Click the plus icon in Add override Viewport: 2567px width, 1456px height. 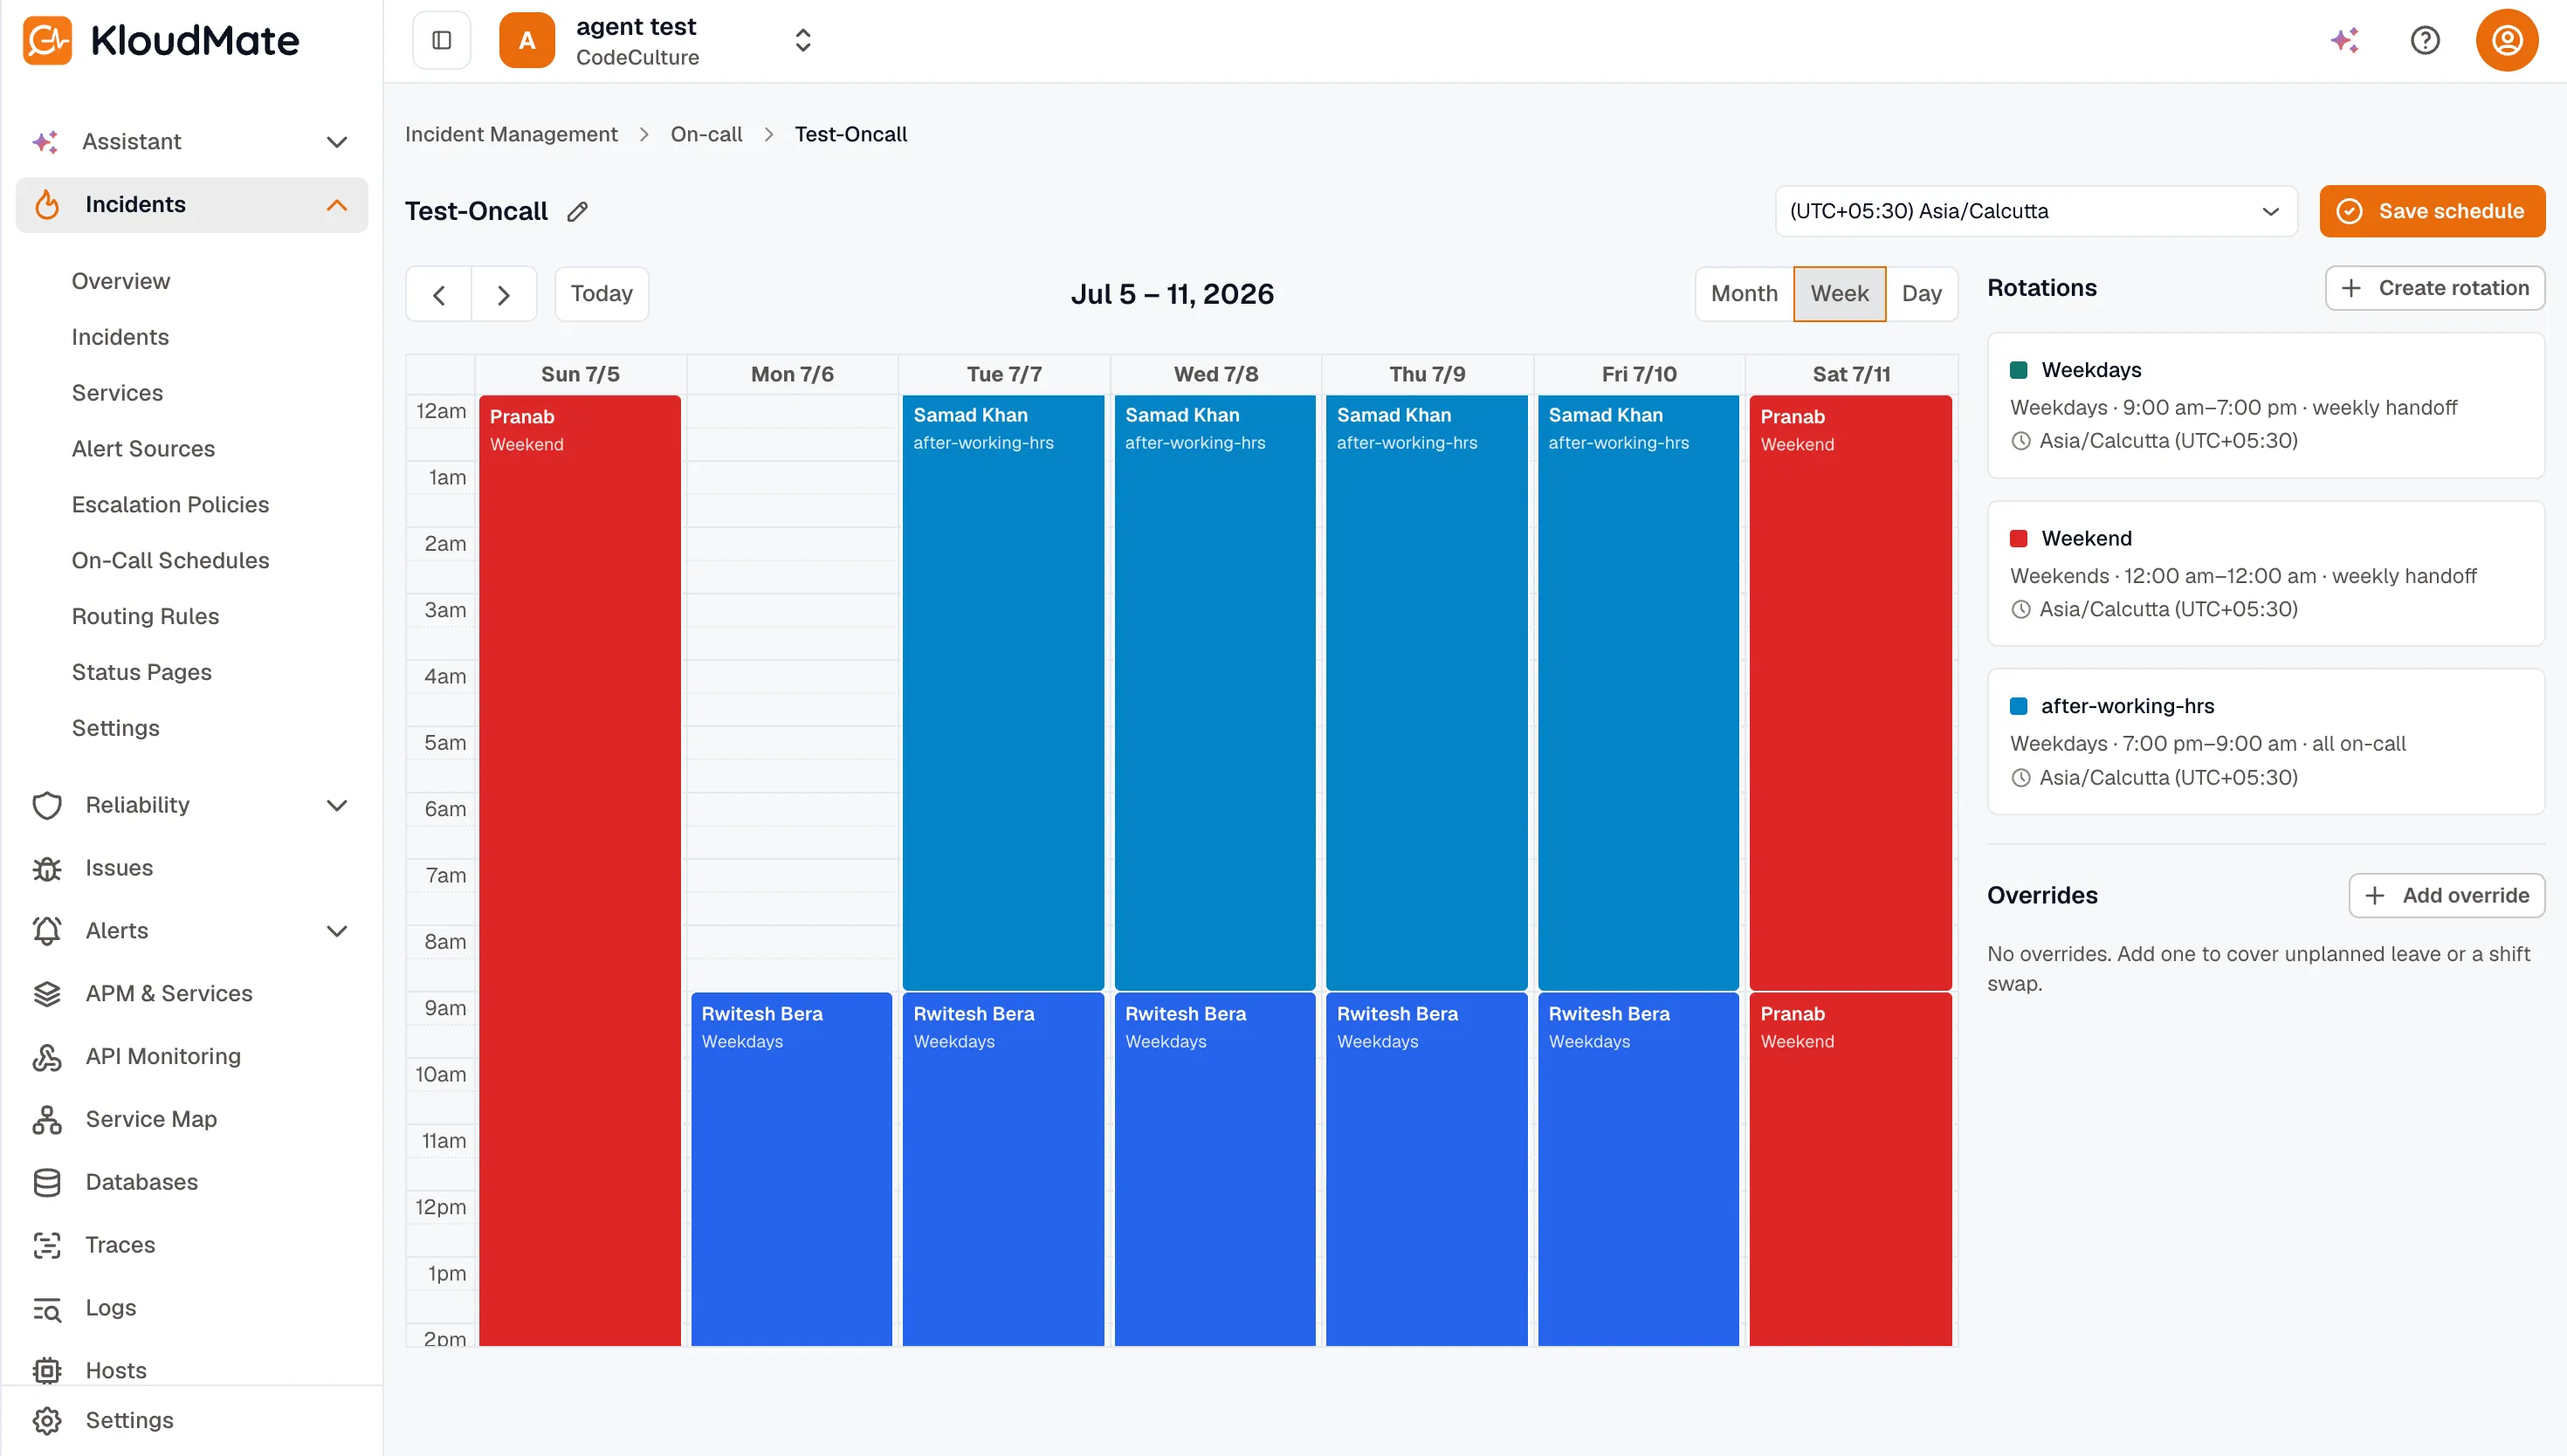[x=2375, y=895]
